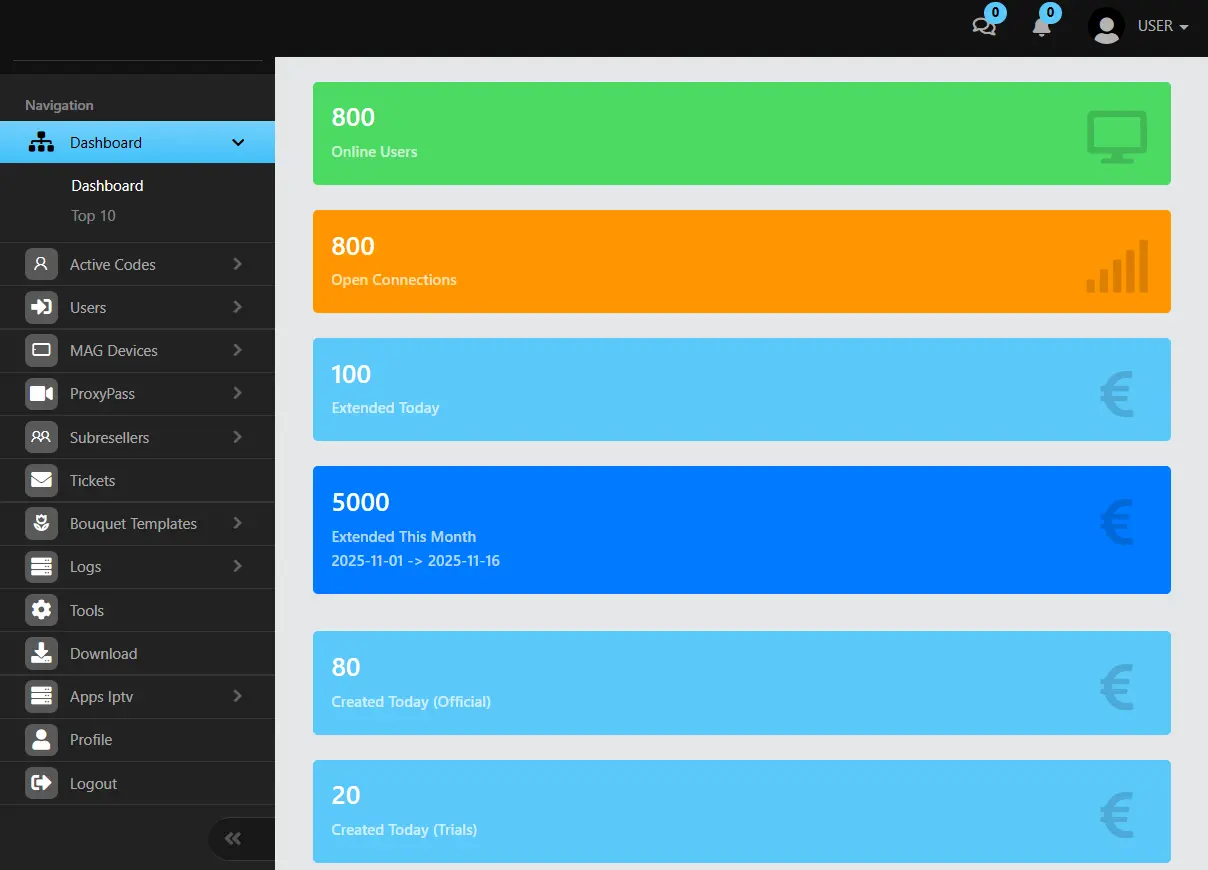Click the Download icon in sidebar
The height and width of the screenshot is (870, 1208).
41,653
